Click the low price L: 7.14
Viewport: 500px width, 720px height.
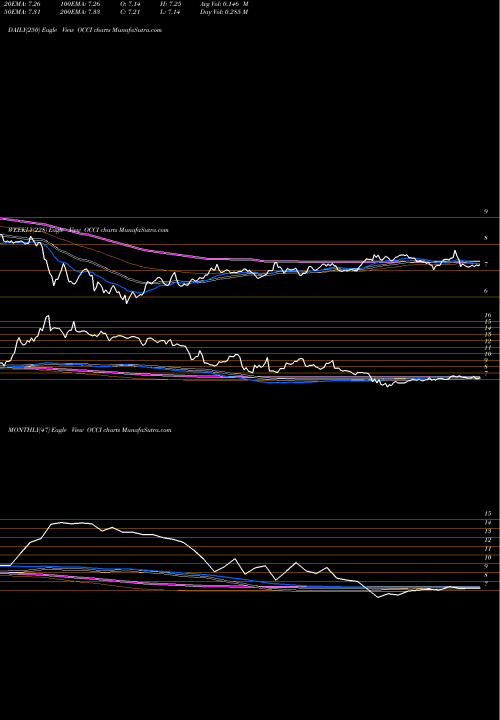169,12
